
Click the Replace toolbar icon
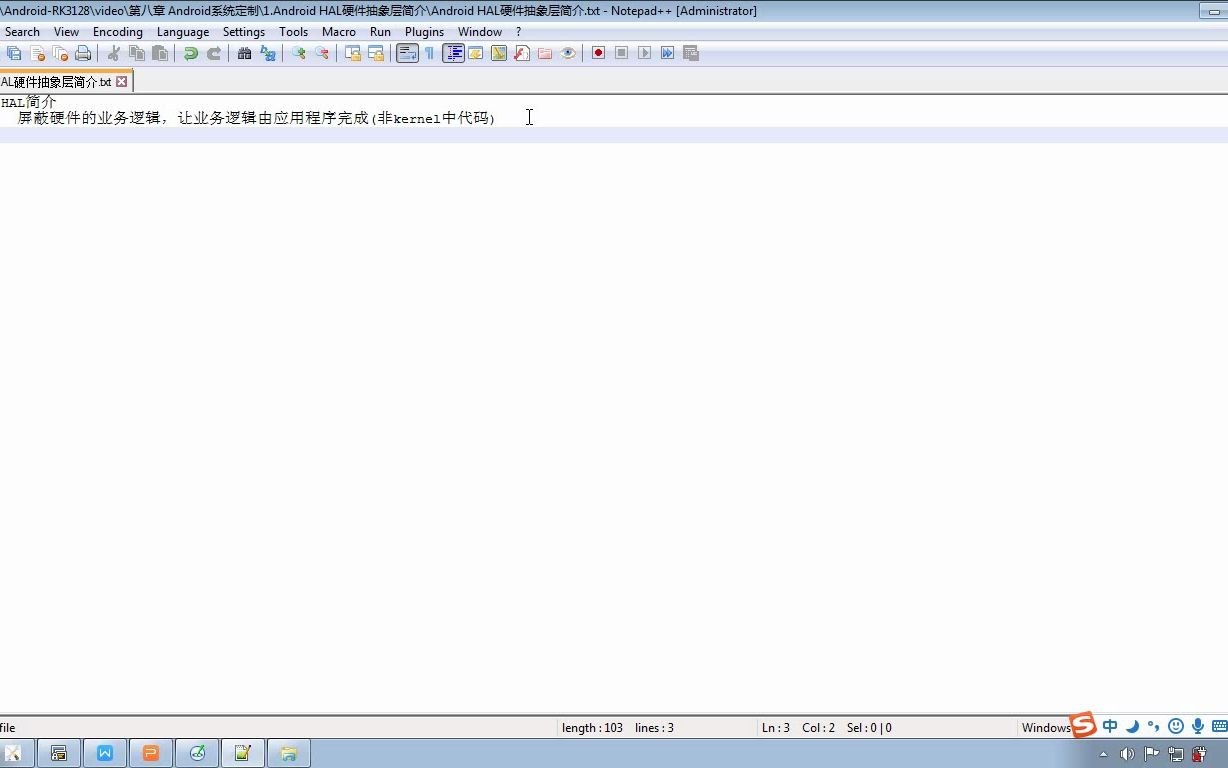(x=267, y=53)
